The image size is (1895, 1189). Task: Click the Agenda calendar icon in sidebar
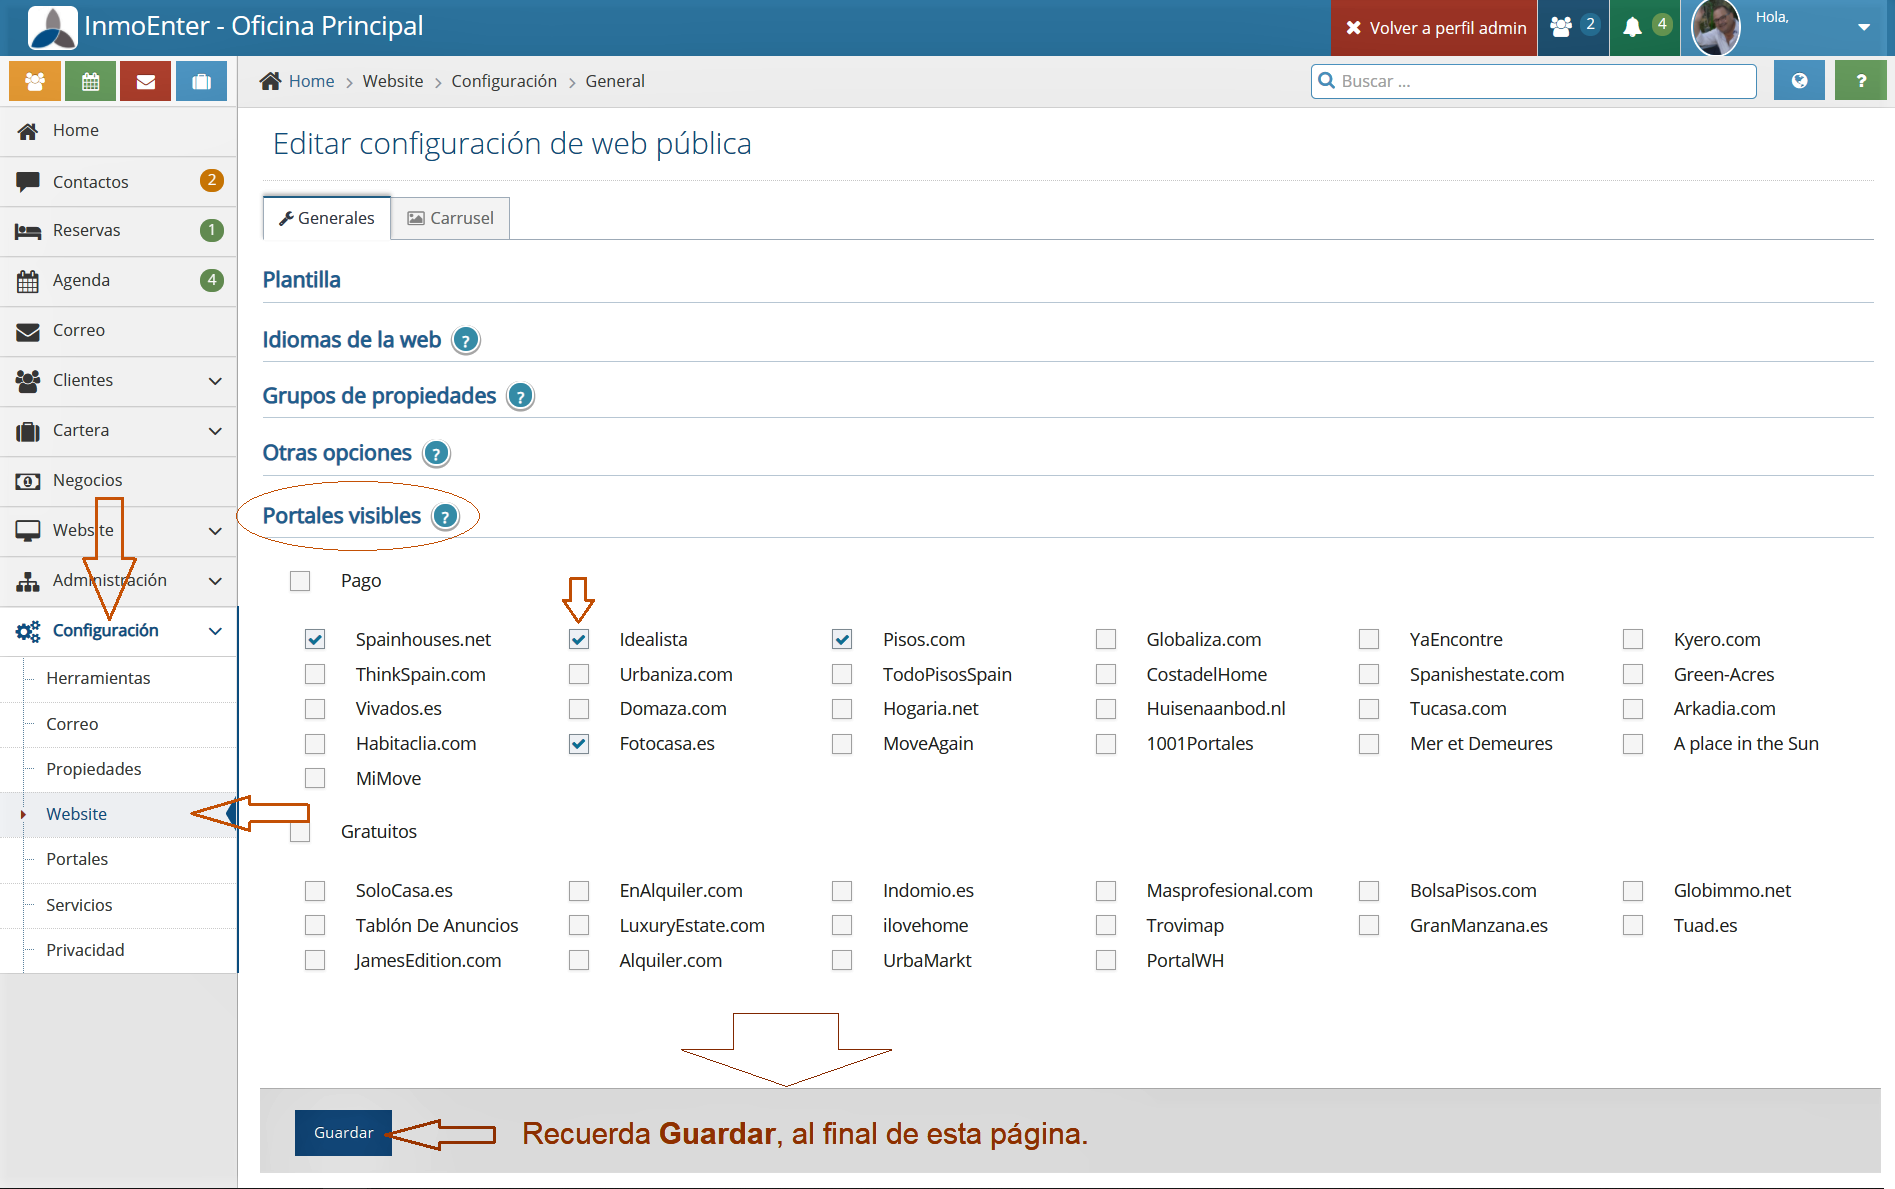(28, 281)
